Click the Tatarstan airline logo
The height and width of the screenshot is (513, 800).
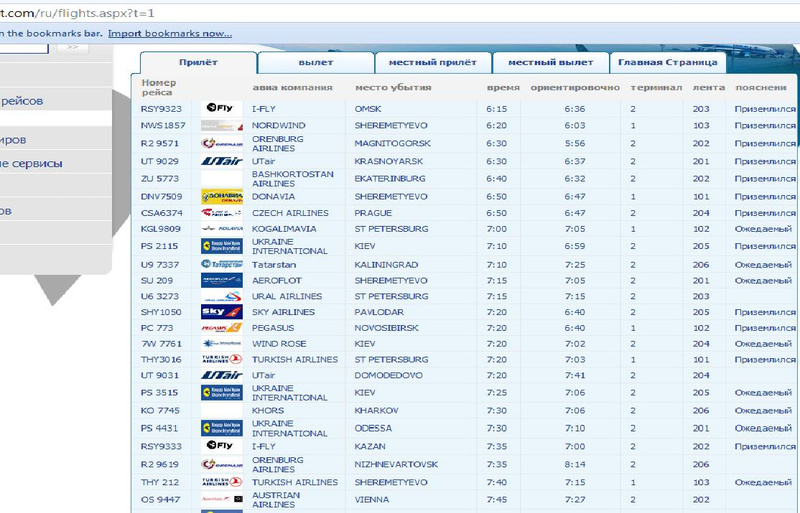pyautogui.click(x=221, y=265)
